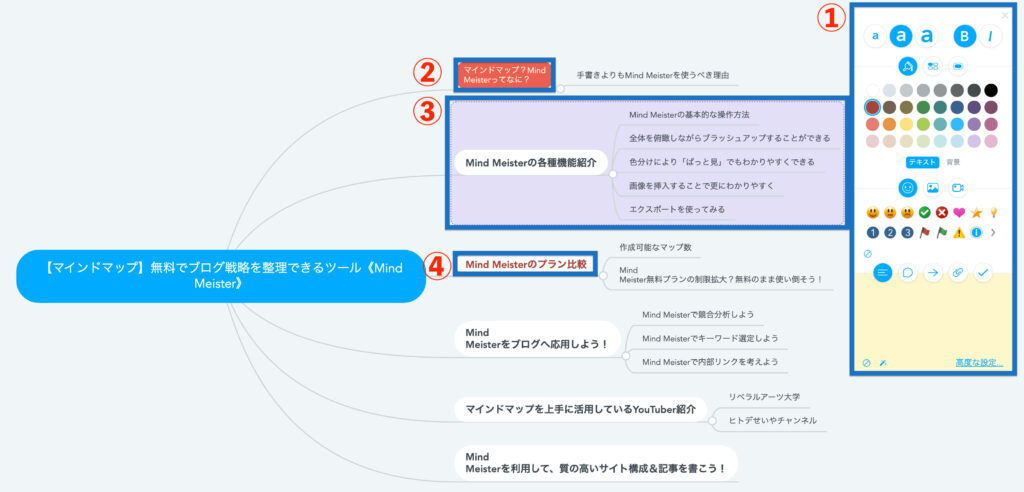Pick the black color swatch
Image resolution: width=1024 pixels, height=492 pixels.
(x=991, y=90)
